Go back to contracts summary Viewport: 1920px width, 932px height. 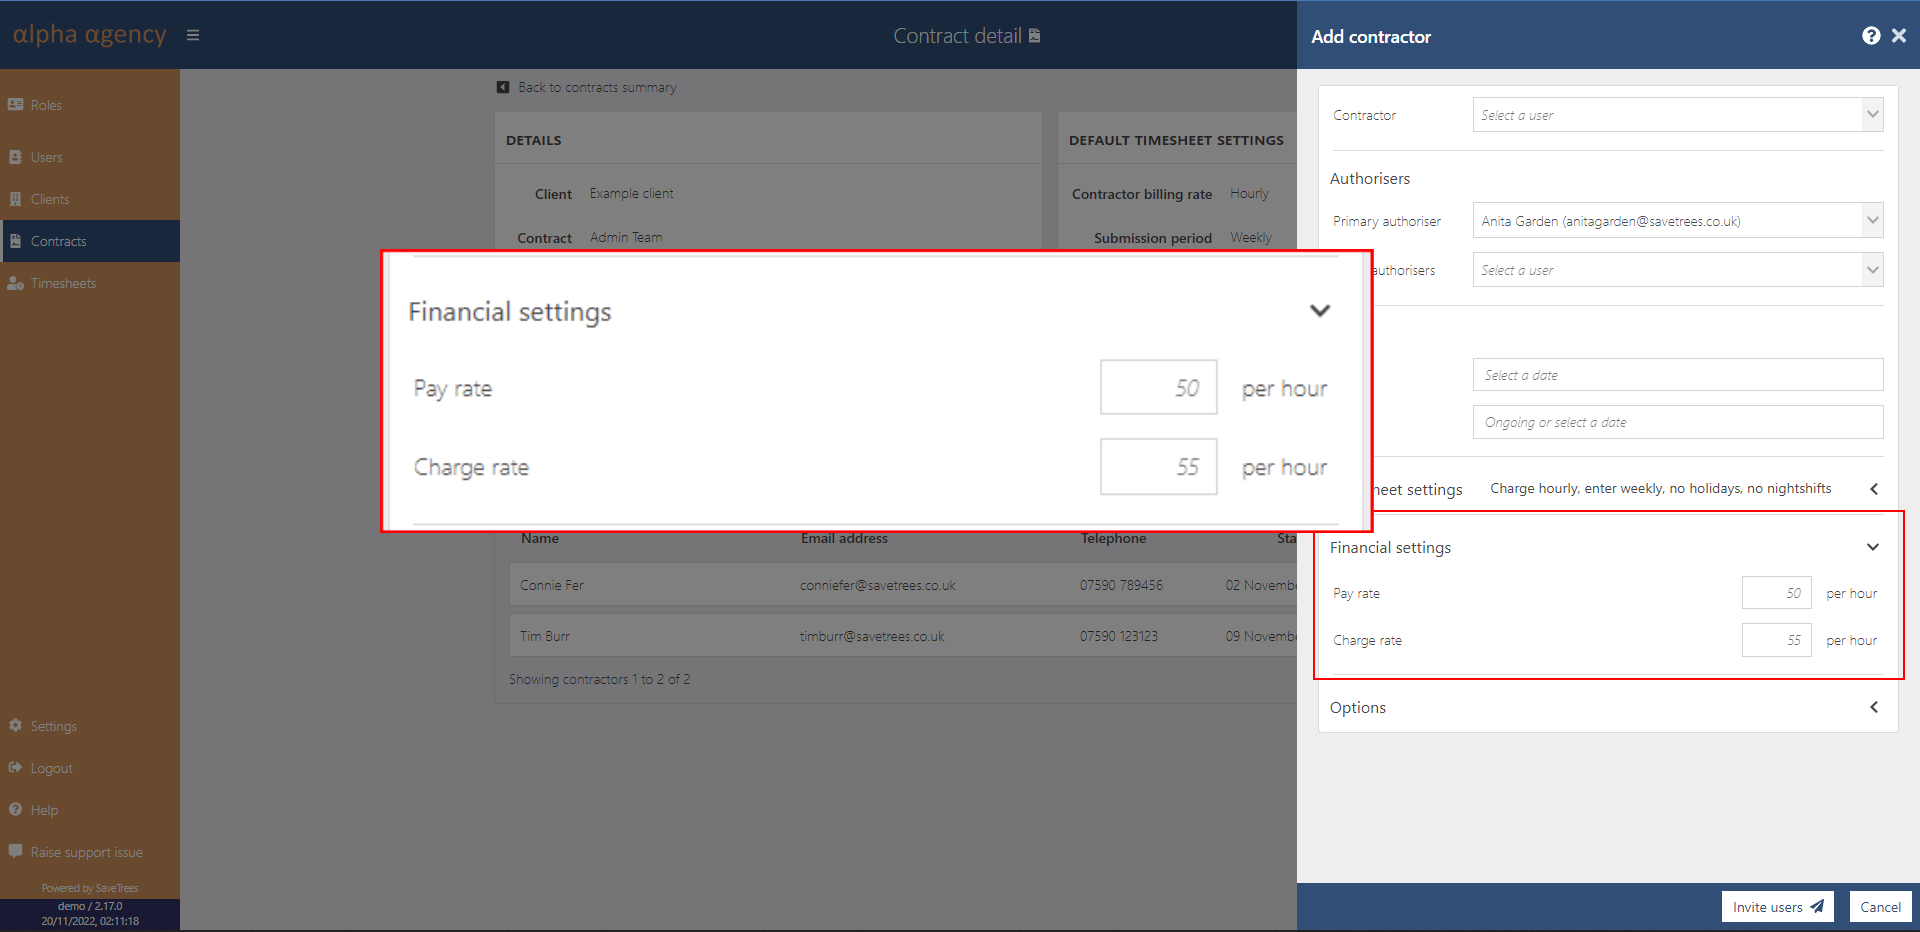[x=597, y=87]
